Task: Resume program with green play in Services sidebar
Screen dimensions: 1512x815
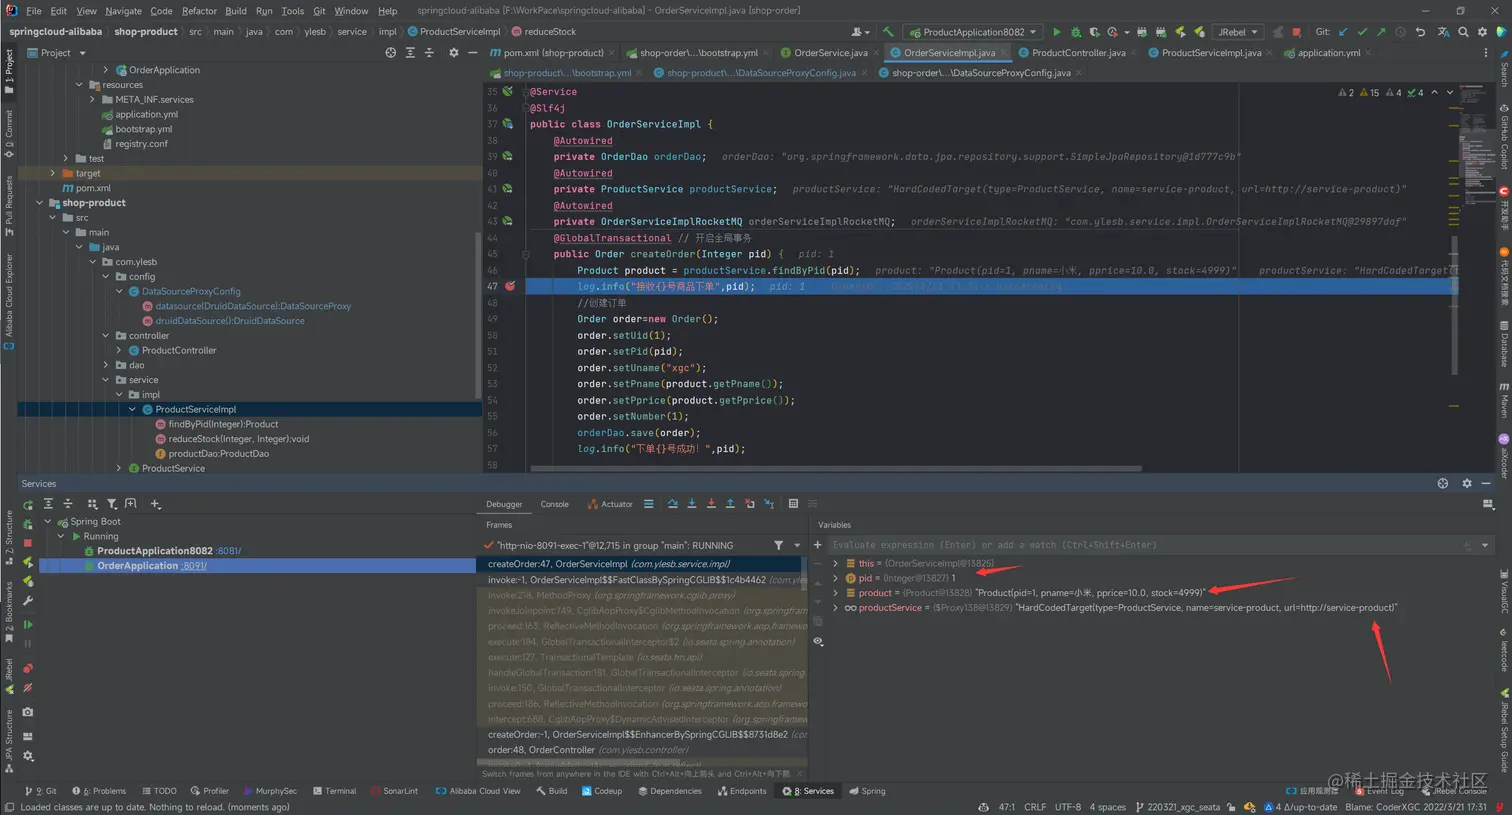Action: [x=28, y=624]
